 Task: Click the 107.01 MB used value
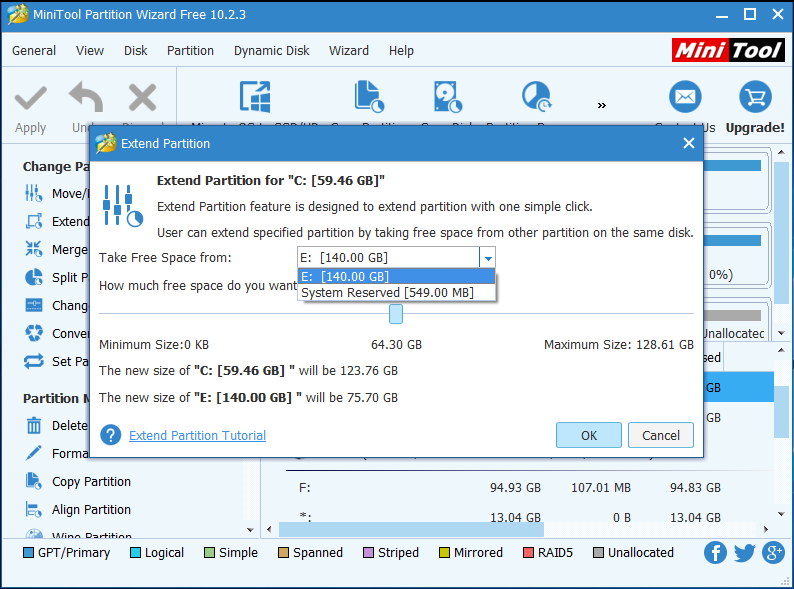coord(601,488)
